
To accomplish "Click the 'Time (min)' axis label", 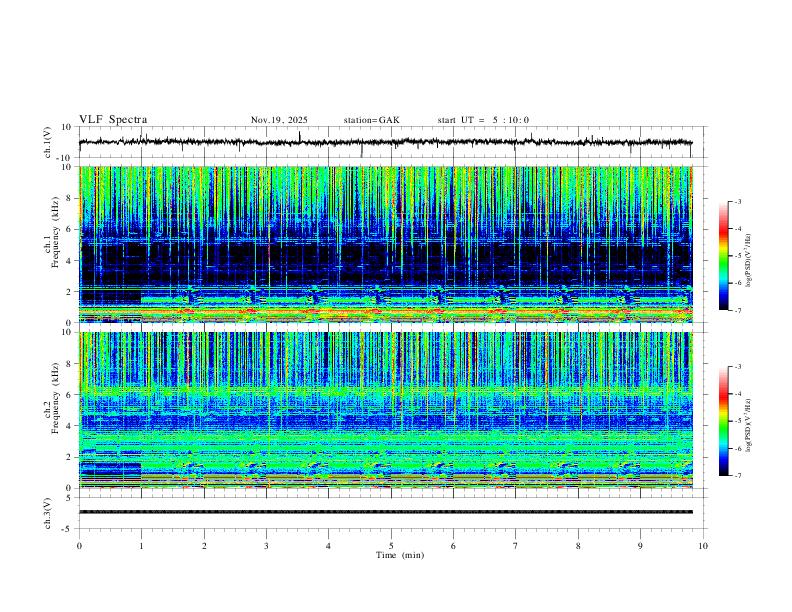I will point(400,555).
